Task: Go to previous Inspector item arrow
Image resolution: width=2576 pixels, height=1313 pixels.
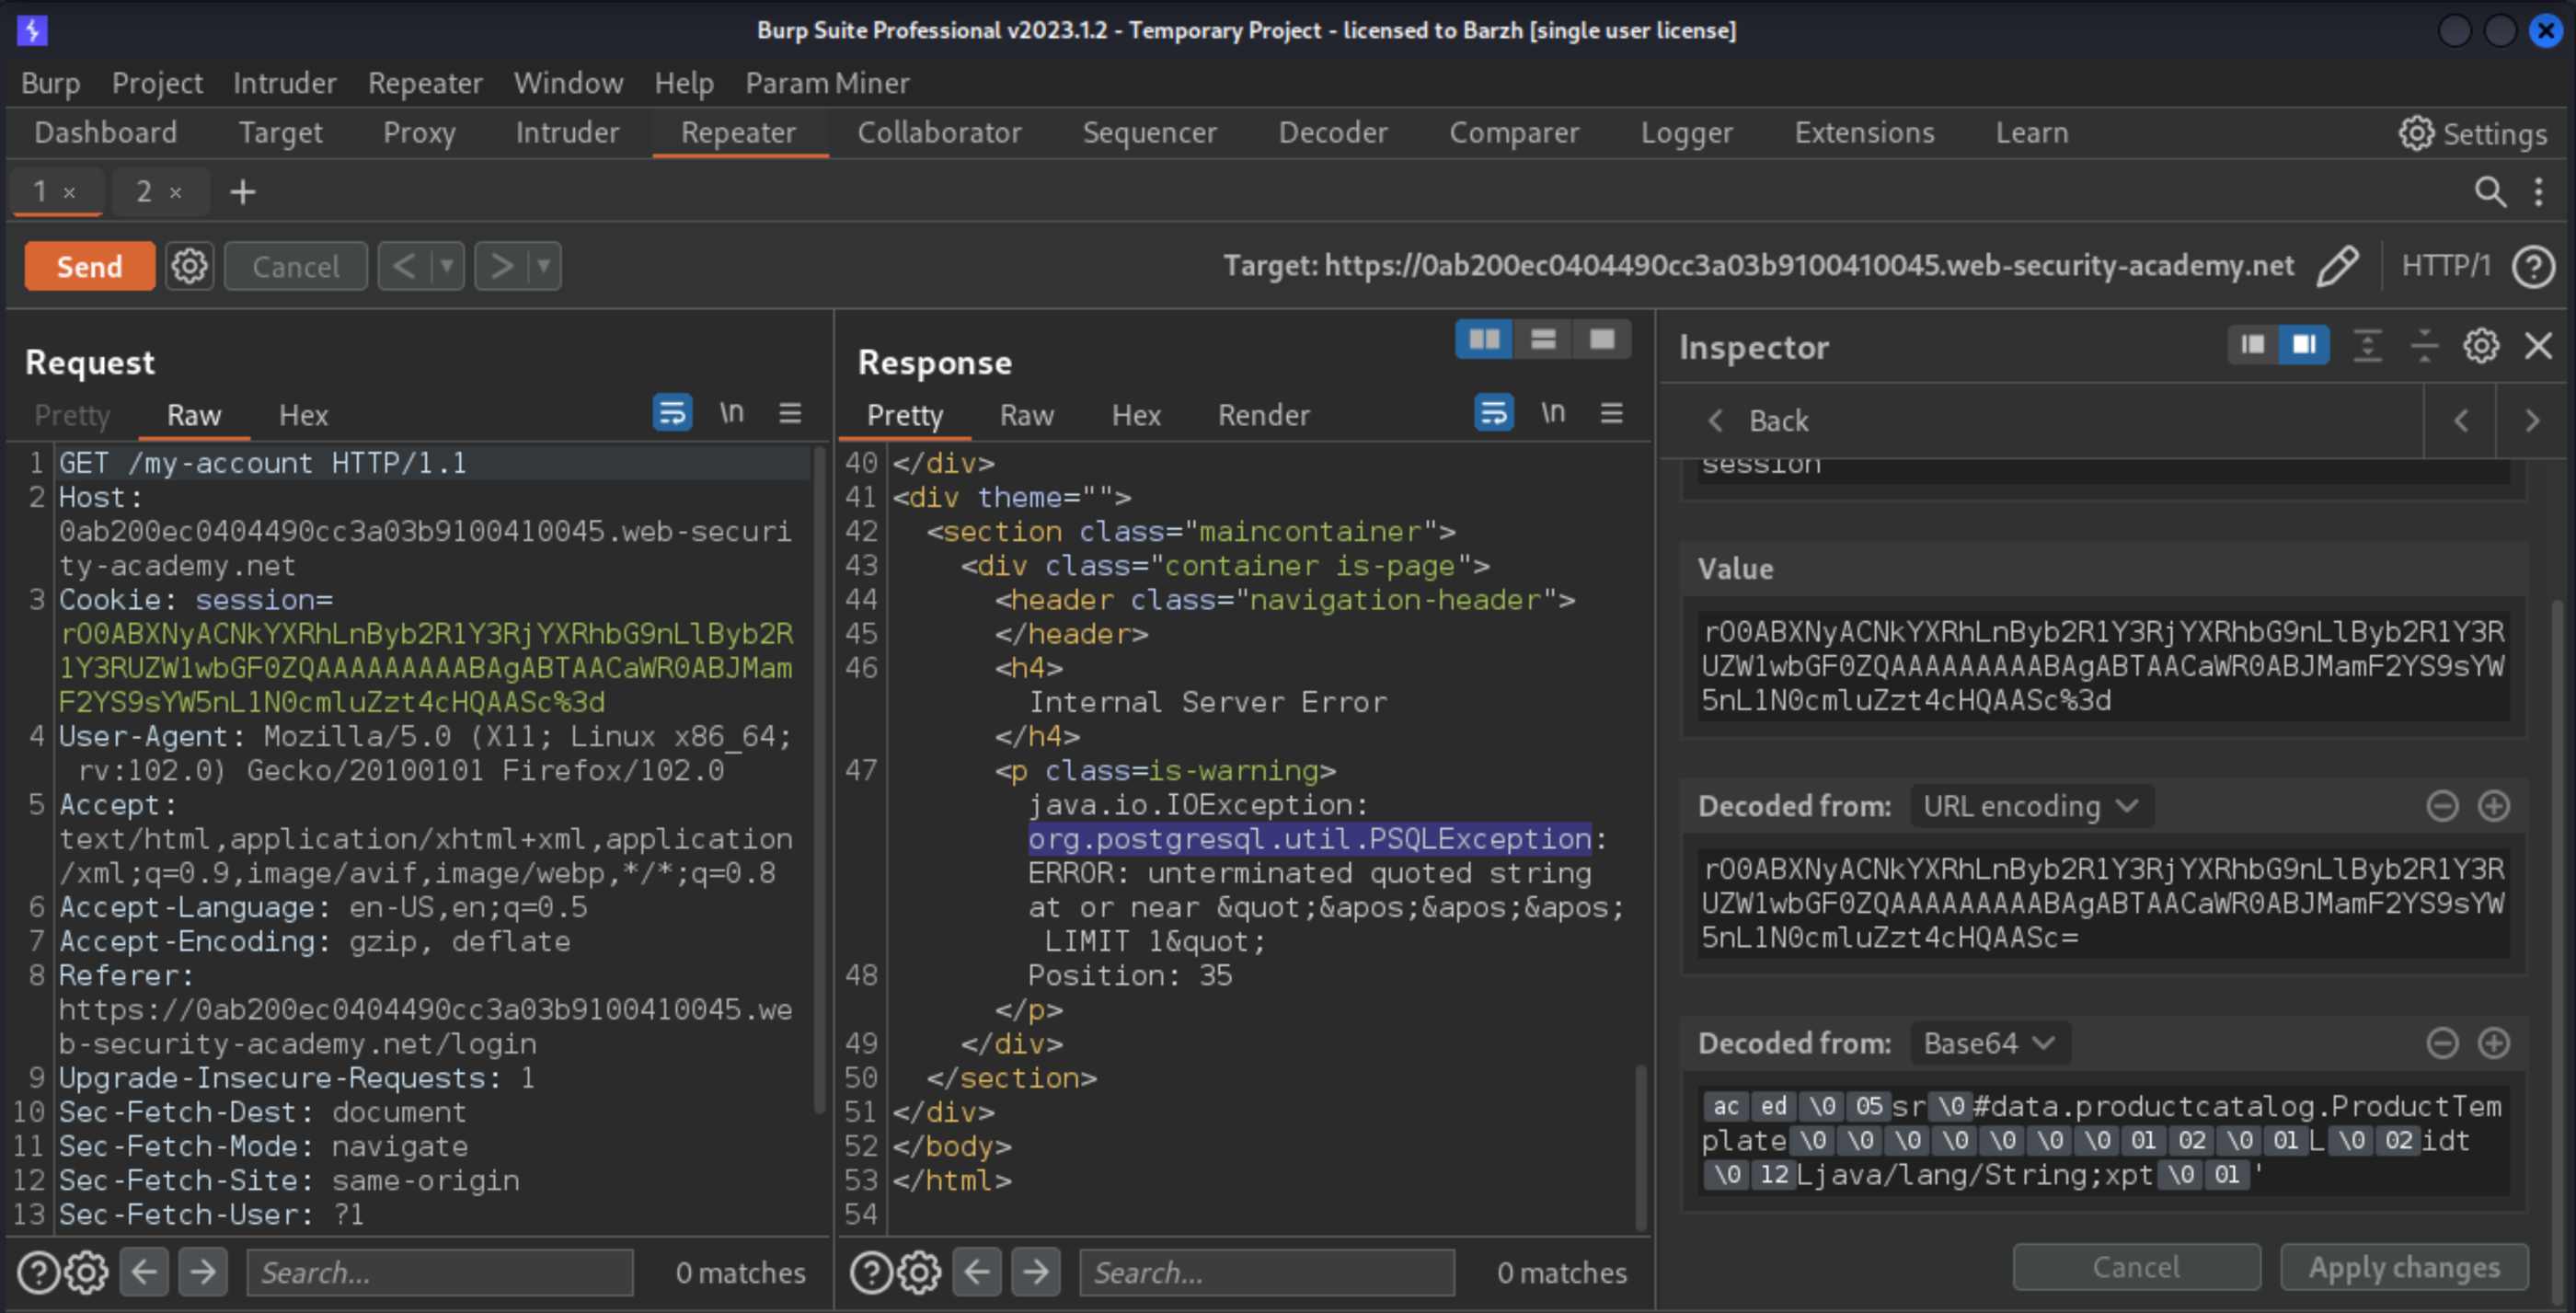Action: tap(2461, 421)
